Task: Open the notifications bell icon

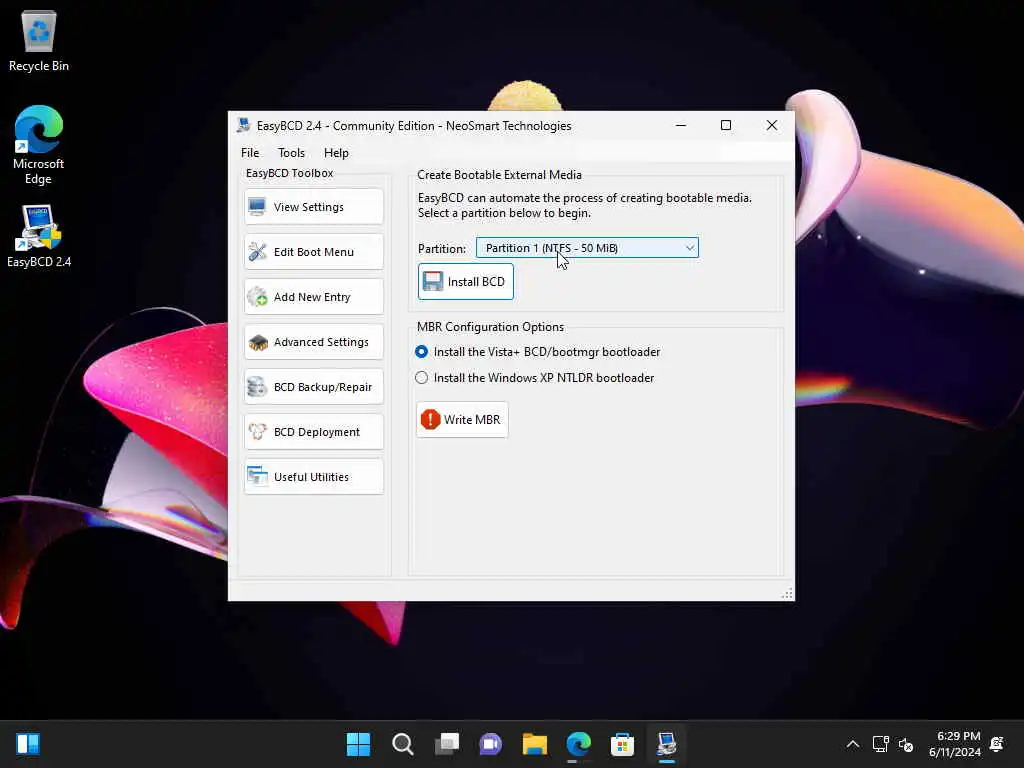Action: 997,744
